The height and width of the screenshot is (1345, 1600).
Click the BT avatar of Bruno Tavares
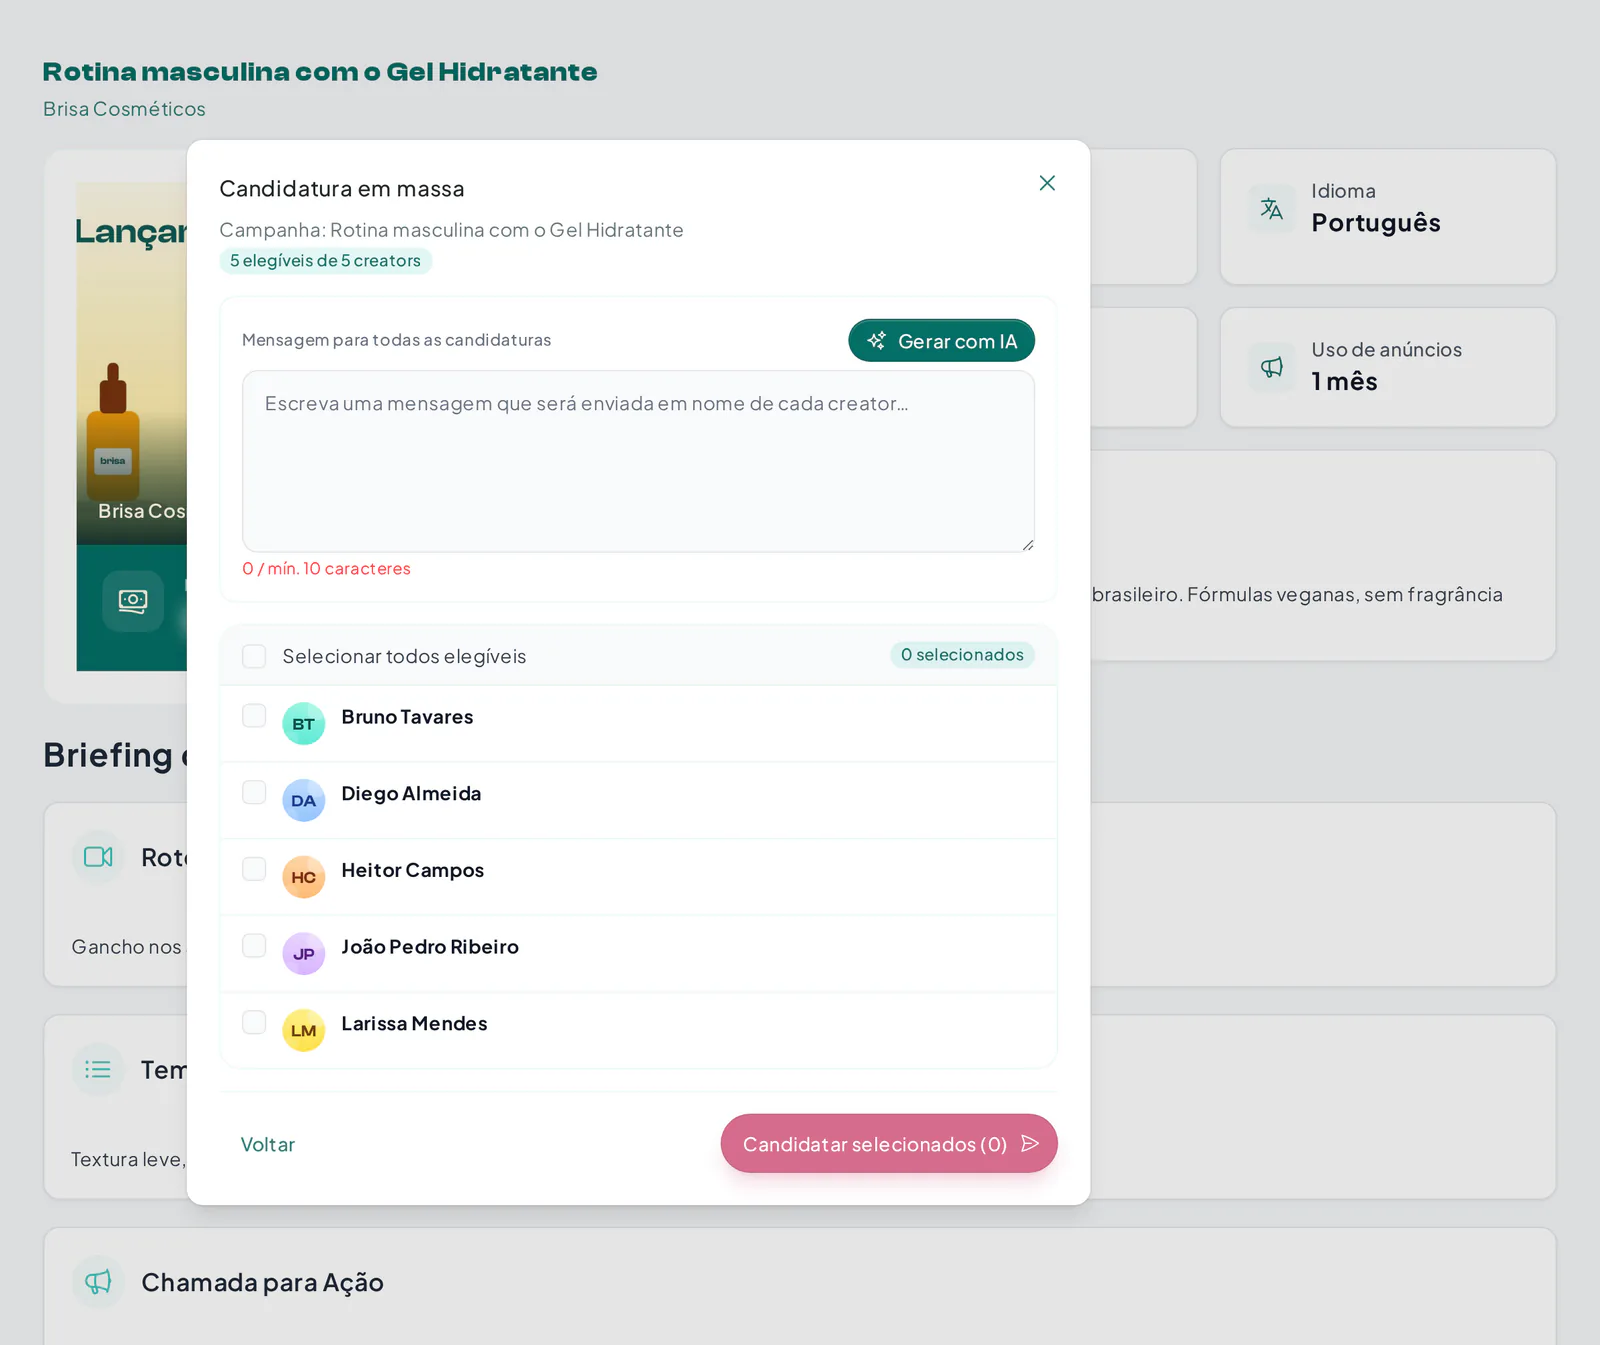click(304, 724)
